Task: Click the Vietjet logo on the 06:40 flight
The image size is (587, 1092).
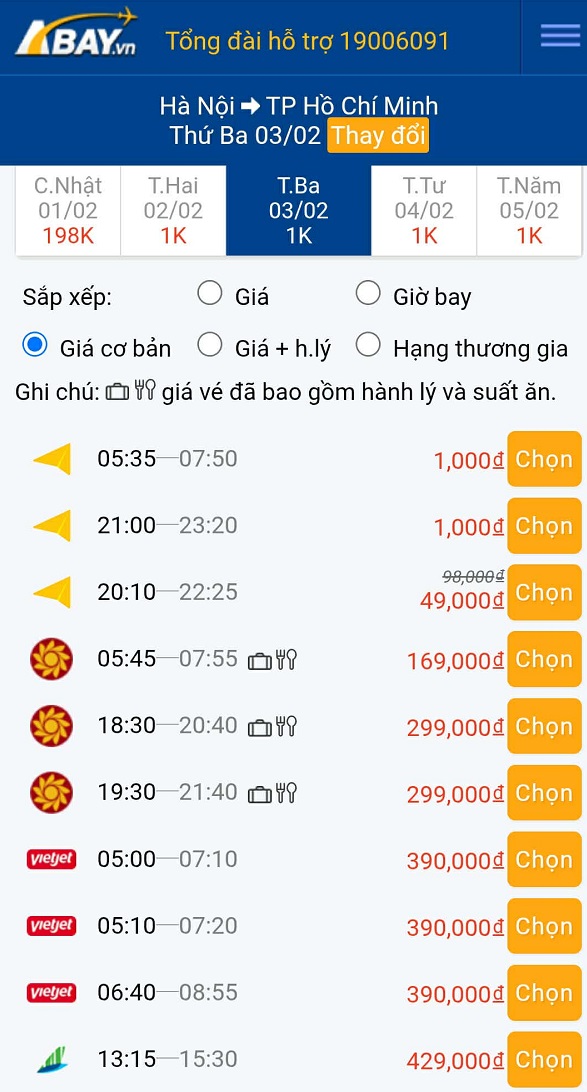Action: (48, 993)
